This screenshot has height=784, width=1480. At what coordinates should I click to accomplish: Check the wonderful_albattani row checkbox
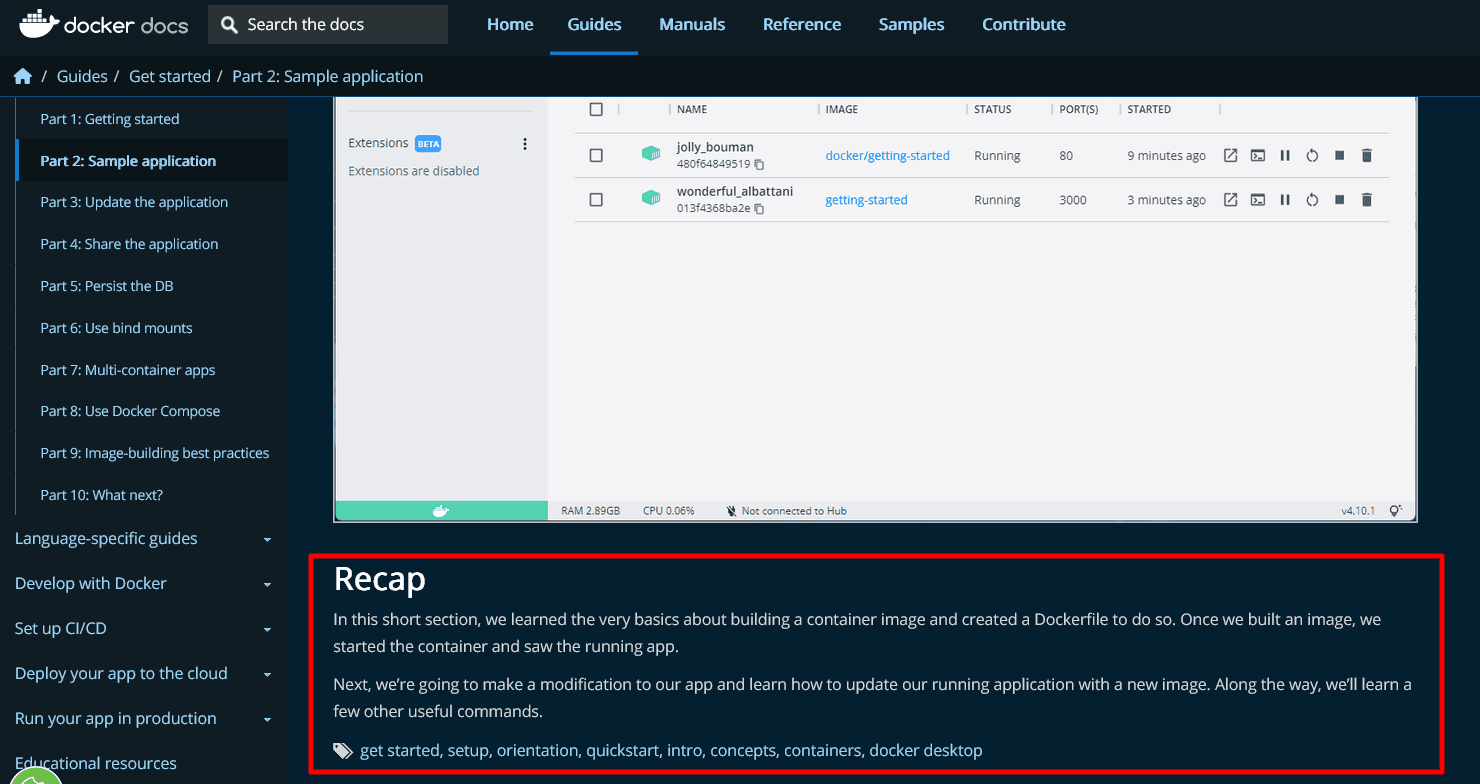(596, 200)
